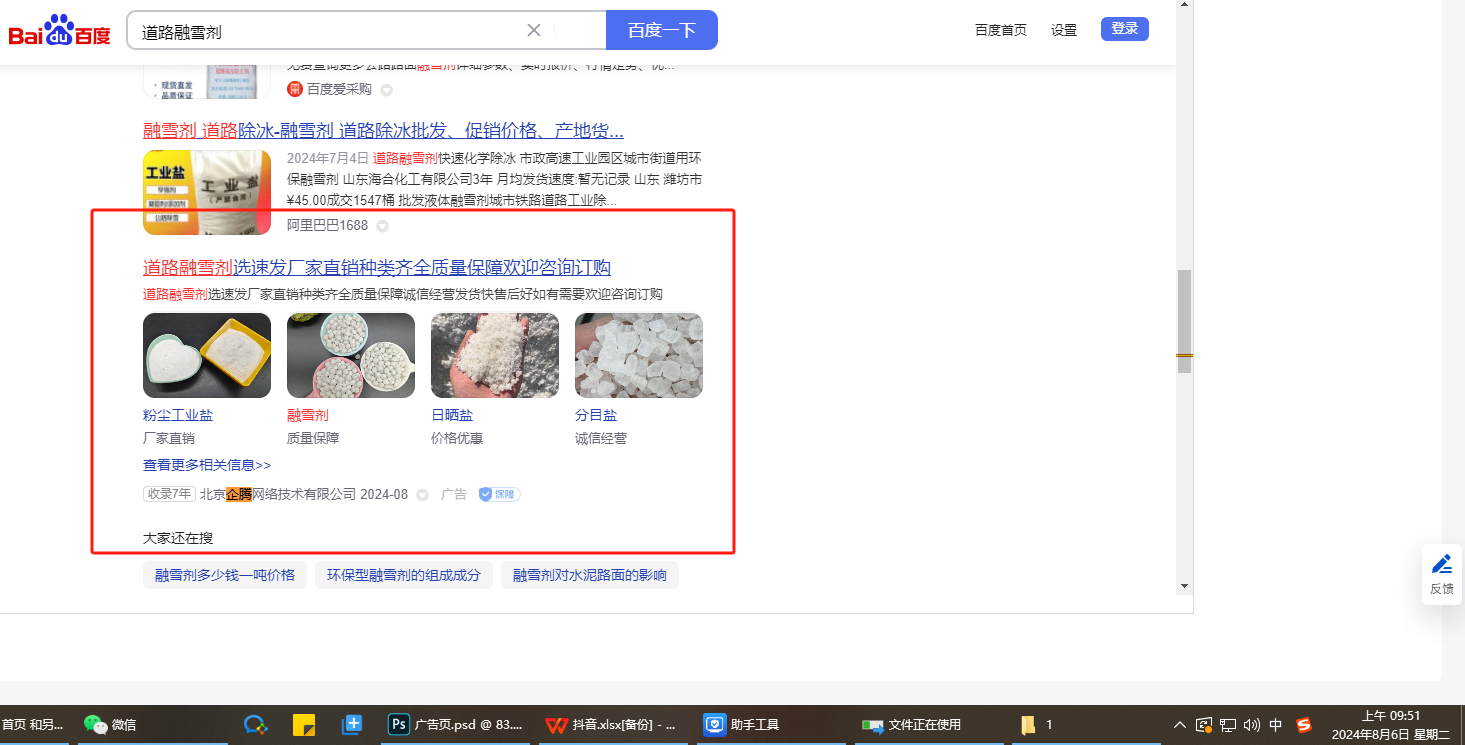The width and height of the screenshot is (1465, 745).
Task: Open 微信 from the taskbar
Action: (x=110, y=725)
